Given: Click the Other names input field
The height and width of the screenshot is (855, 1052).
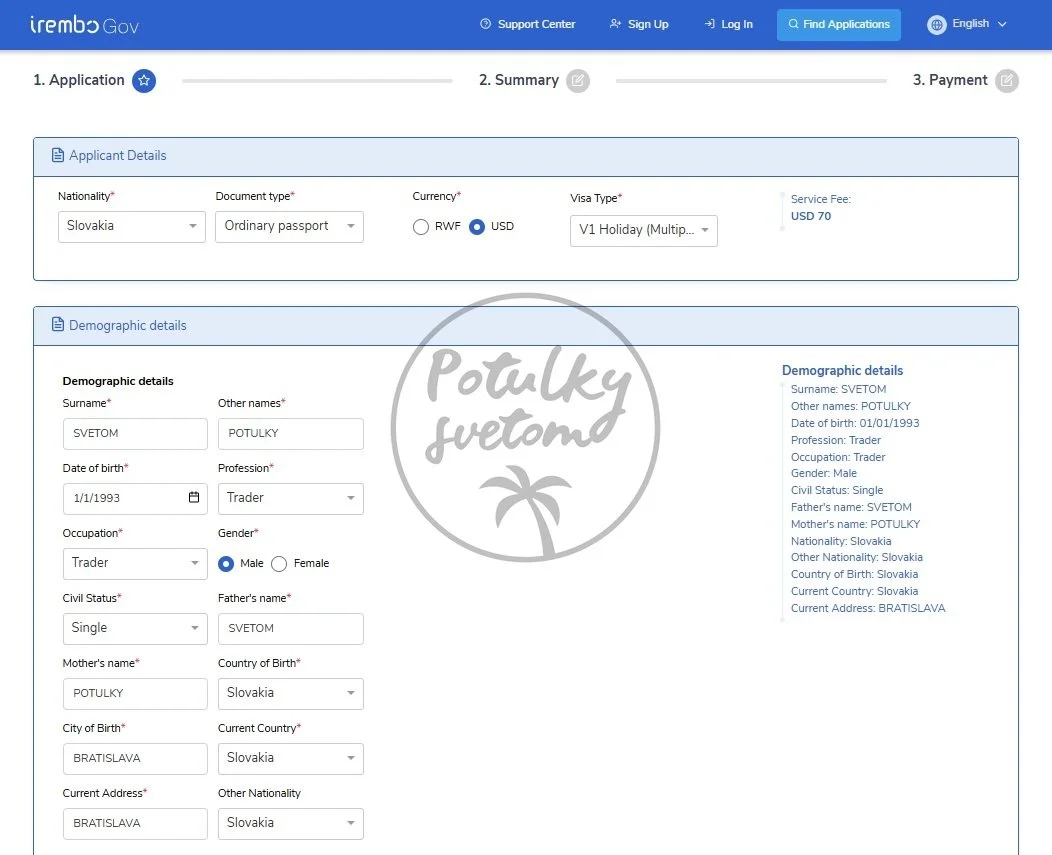Looking at the screenshot, I should point(291,434).
